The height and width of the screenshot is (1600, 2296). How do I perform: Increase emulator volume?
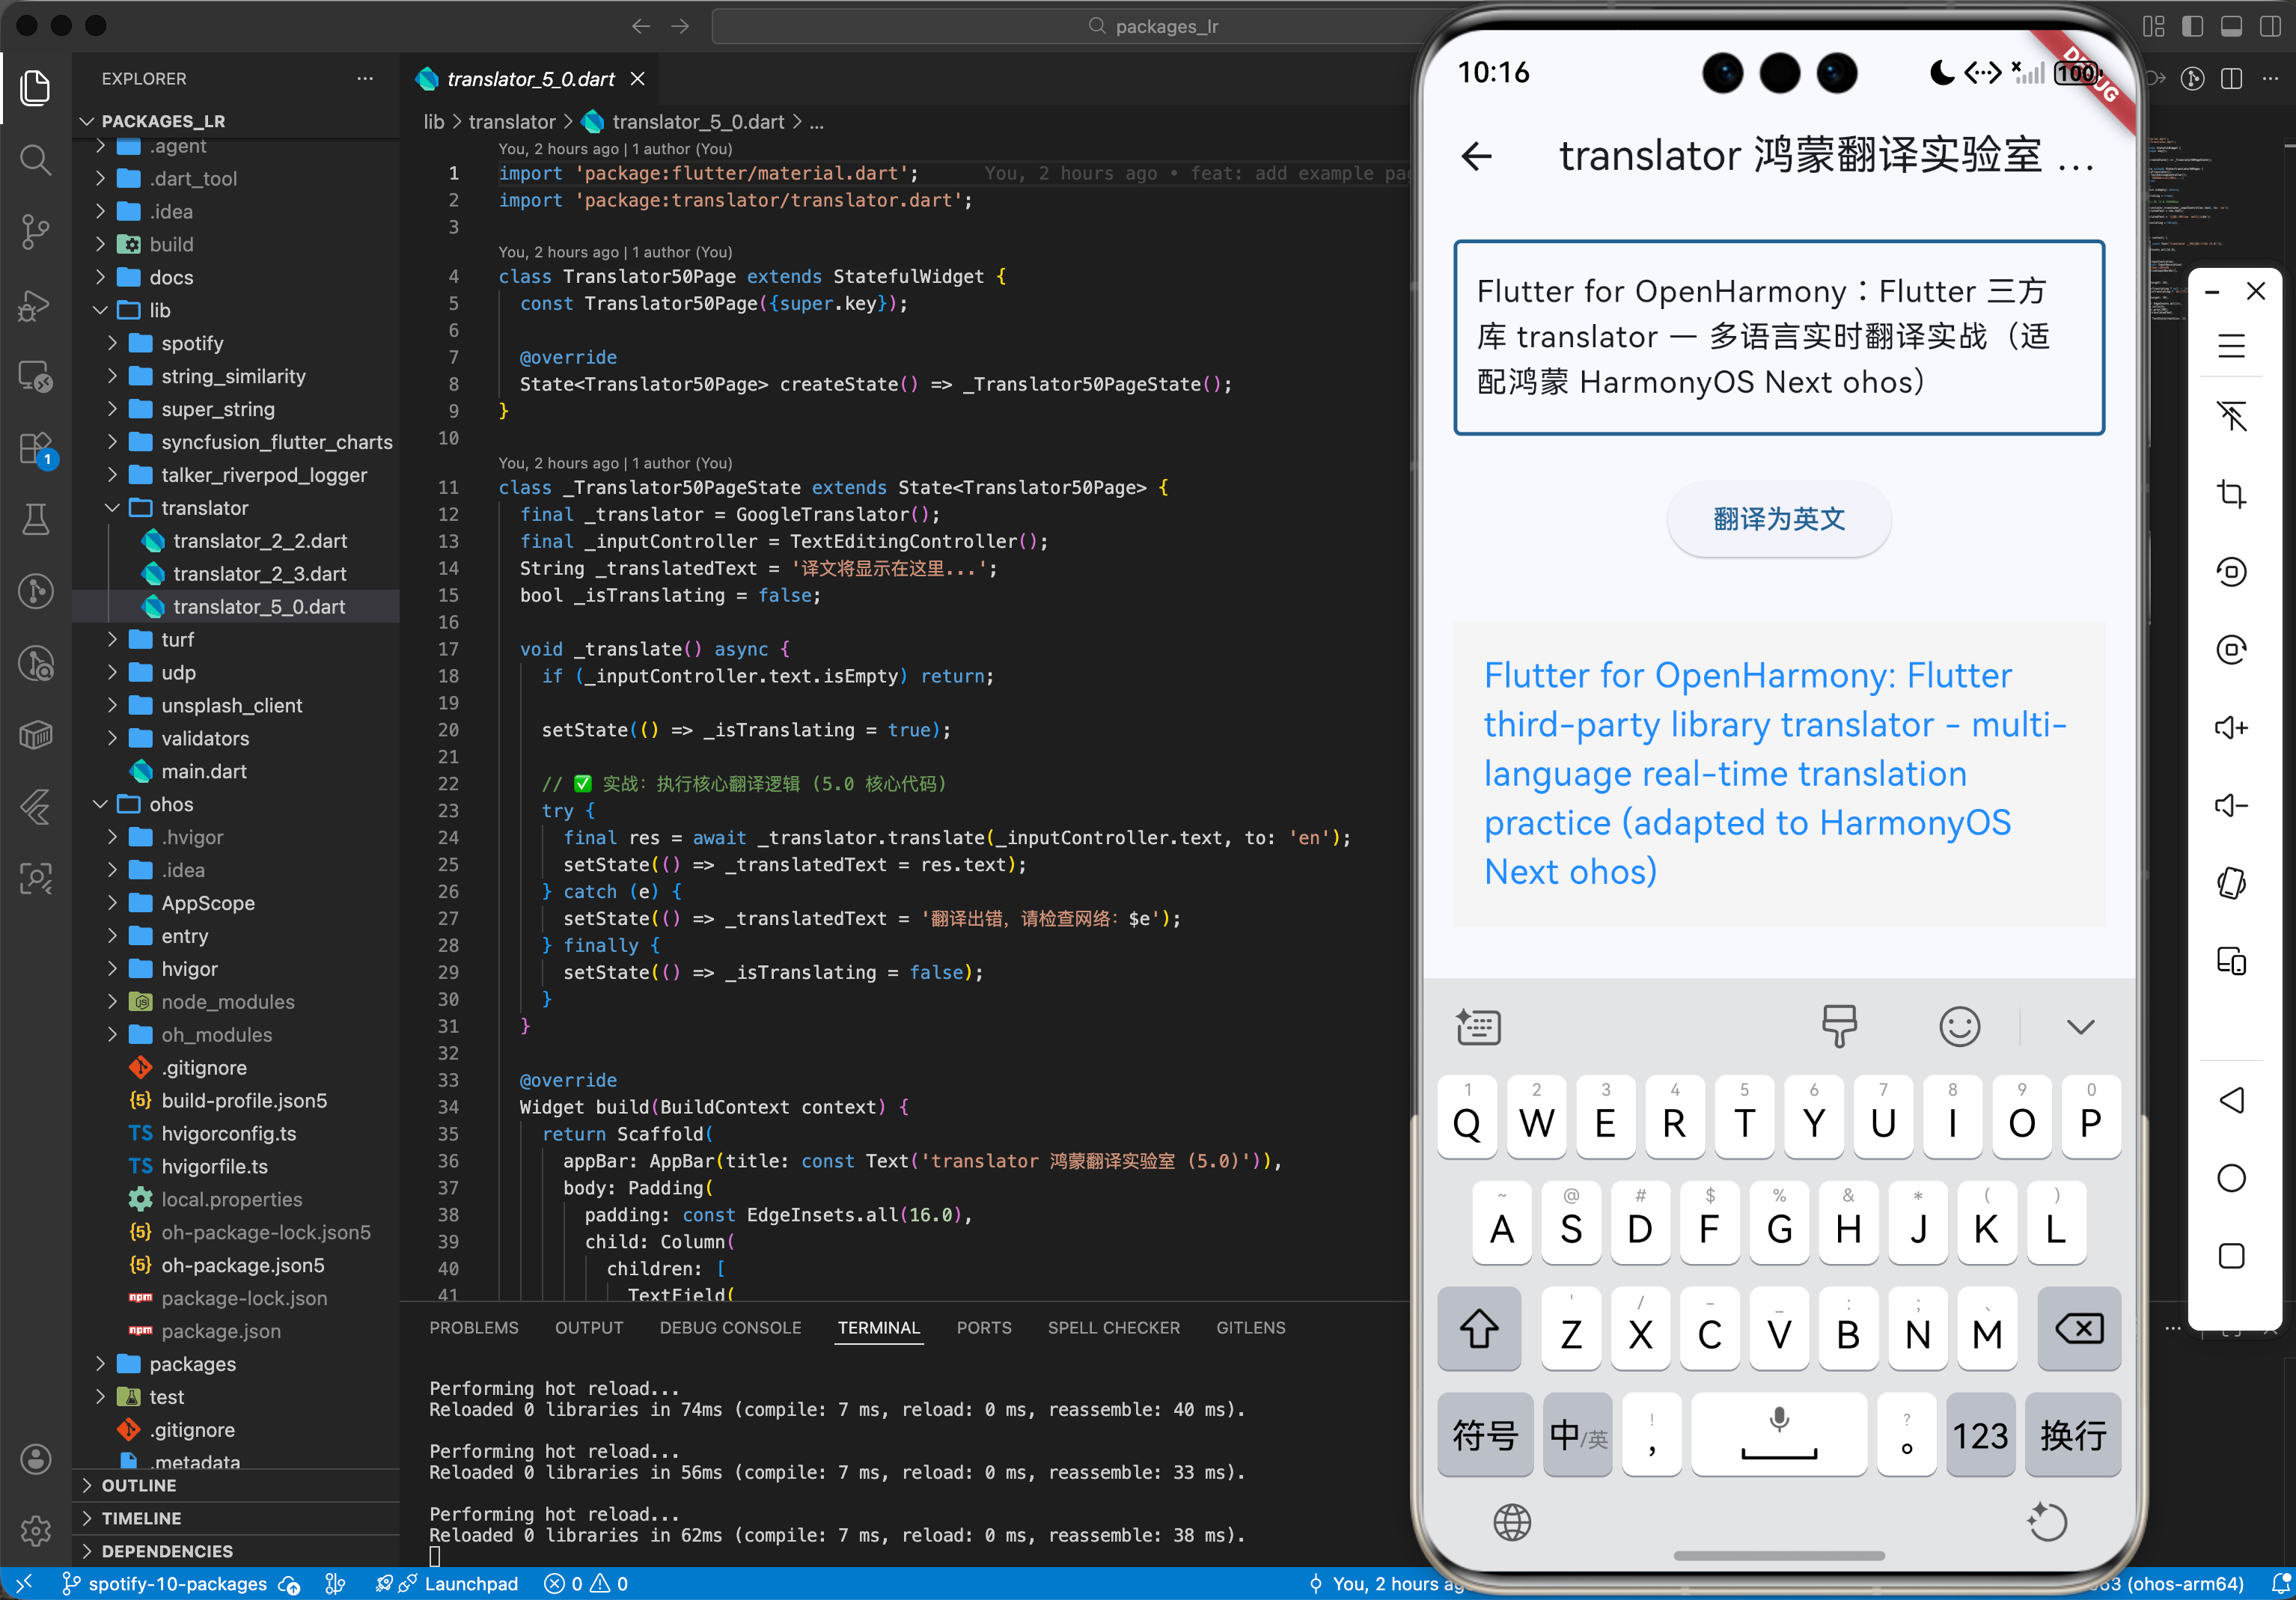tap(2231, 727)
